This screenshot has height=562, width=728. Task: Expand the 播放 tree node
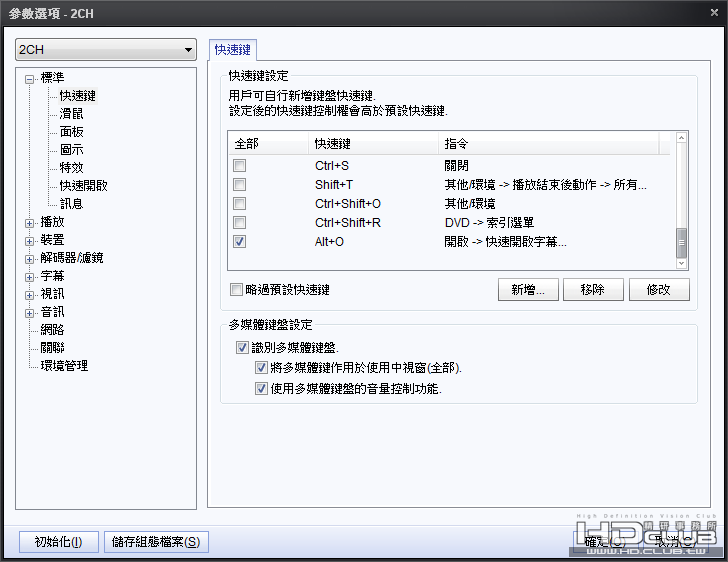[29, 223]
